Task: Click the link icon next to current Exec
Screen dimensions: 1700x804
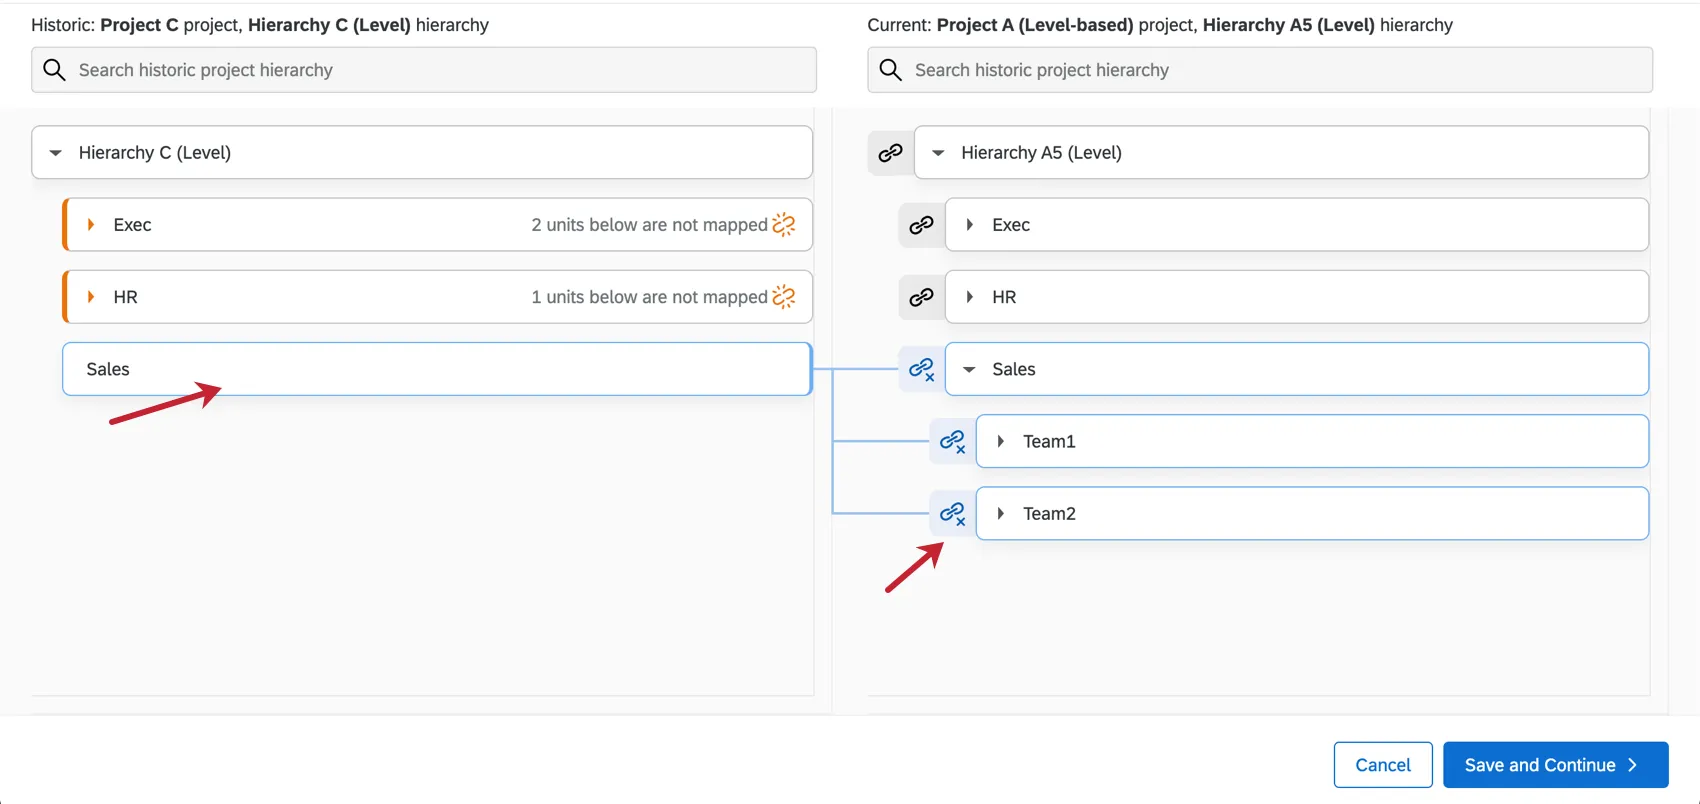Action: [921, 225]
